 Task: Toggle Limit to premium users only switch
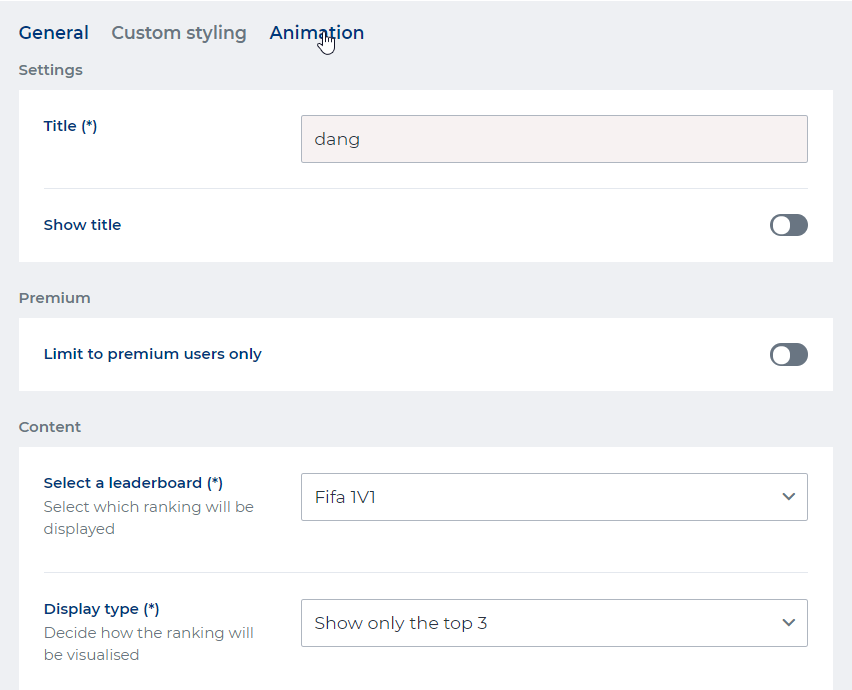click(788, 355)
